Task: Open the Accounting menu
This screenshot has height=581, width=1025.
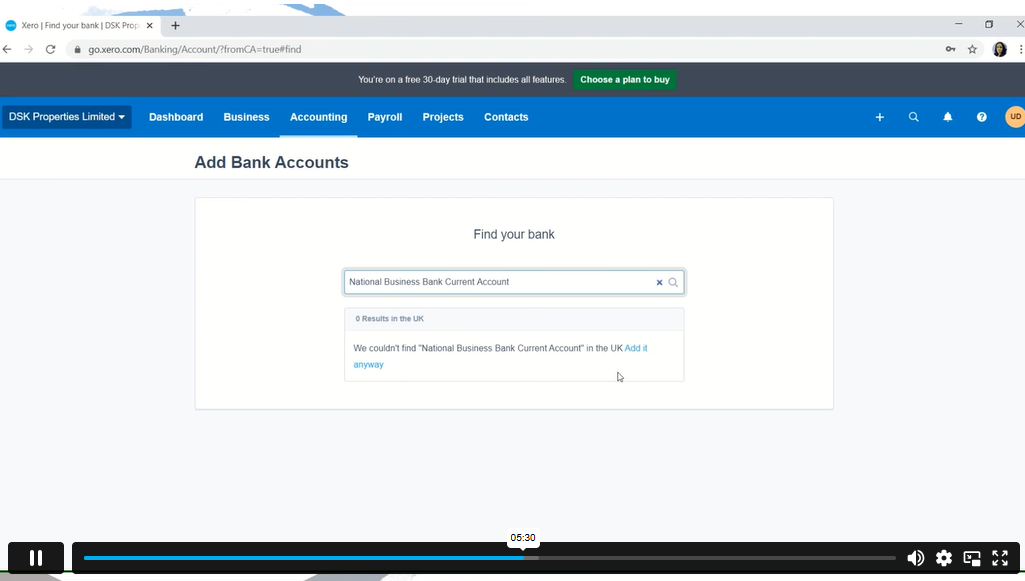Action: 318,117
